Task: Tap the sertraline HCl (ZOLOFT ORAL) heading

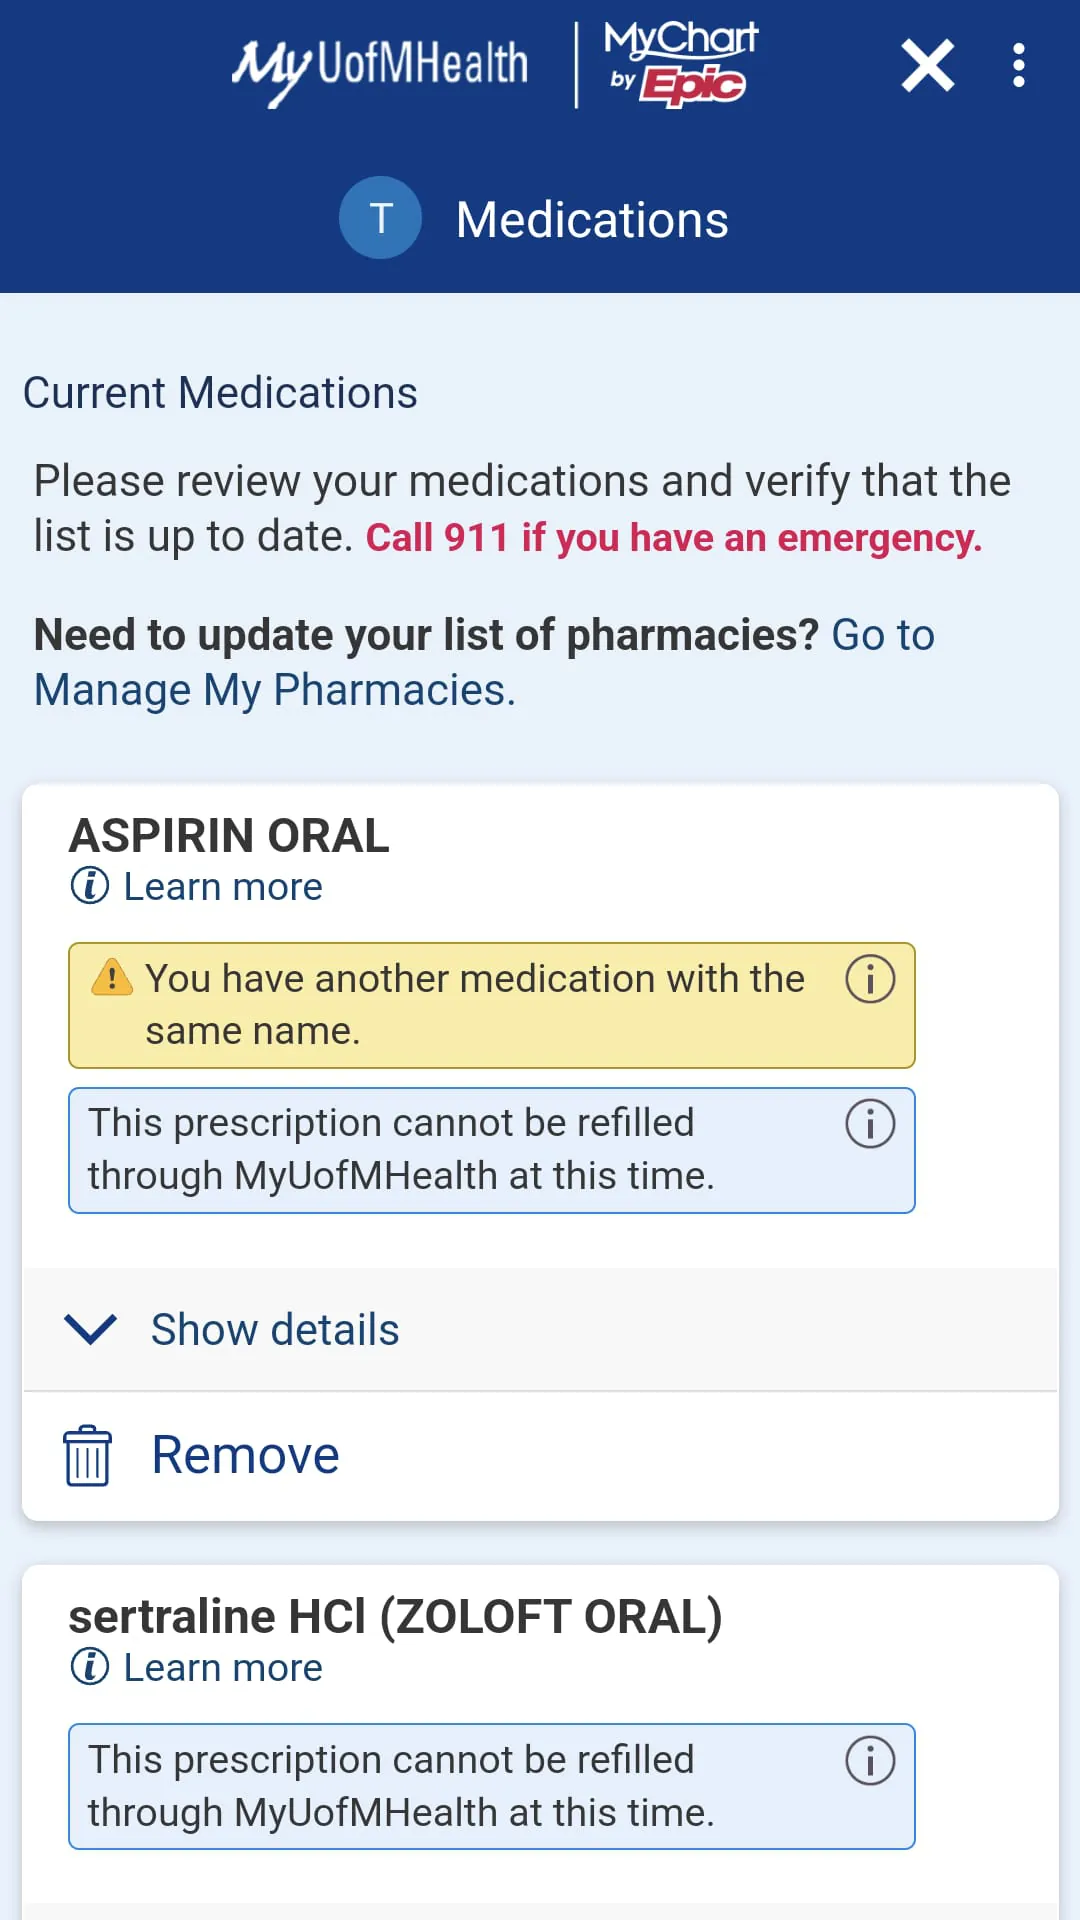Action: click(395, 1617)
